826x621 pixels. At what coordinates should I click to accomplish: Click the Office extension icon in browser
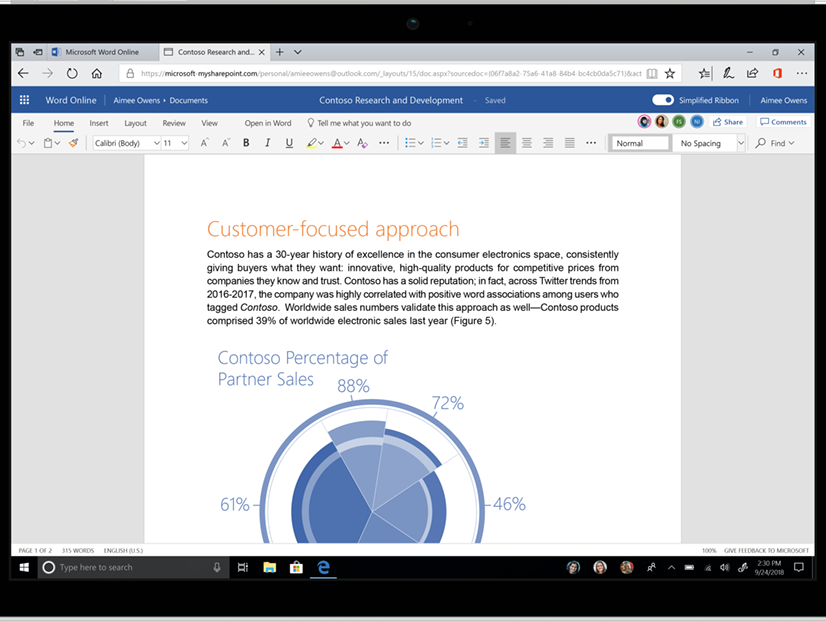(x=778, y=74)
